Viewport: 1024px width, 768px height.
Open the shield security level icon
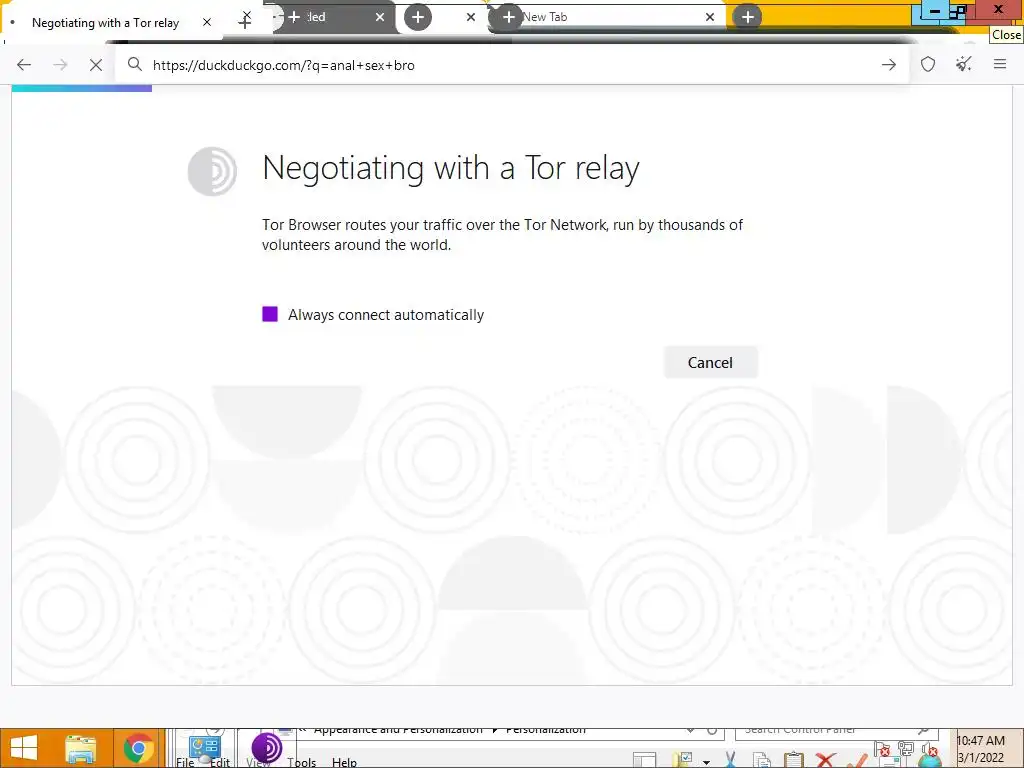[928, 64]
